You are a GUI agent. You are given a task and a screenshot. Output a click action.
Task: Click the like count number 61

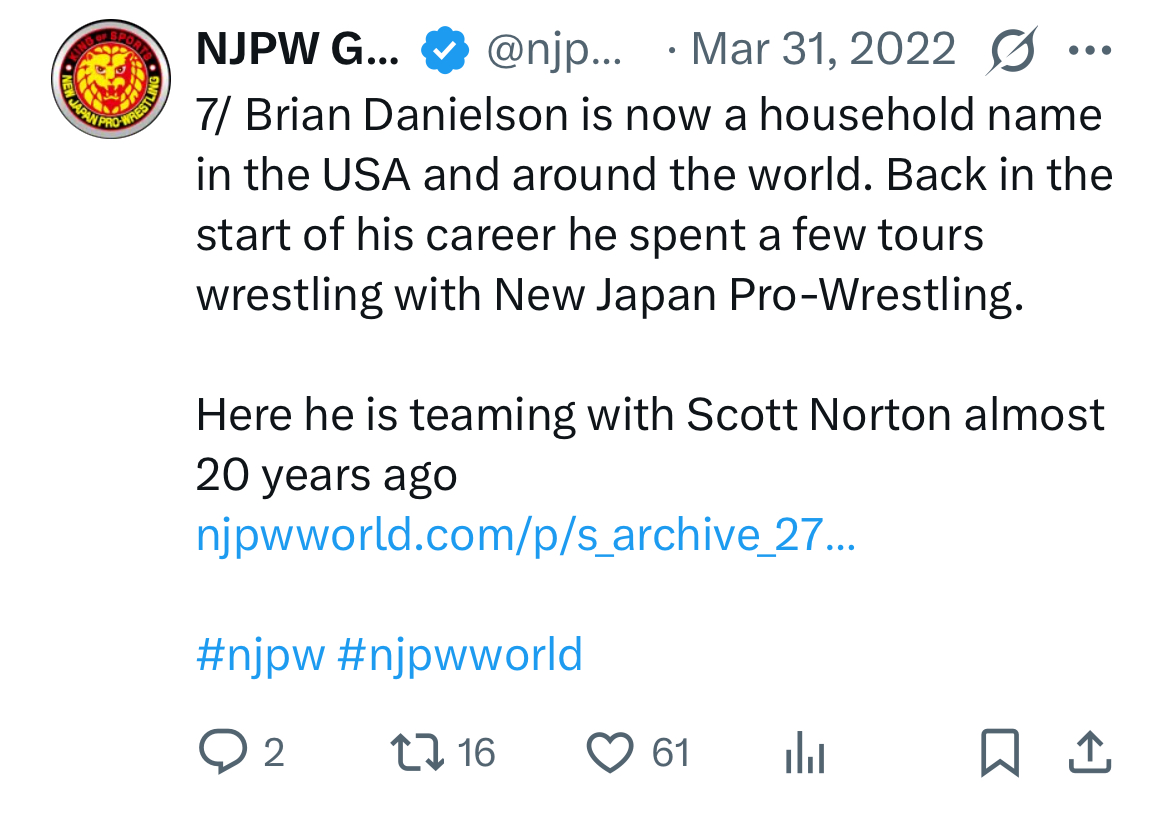[670, 752]
